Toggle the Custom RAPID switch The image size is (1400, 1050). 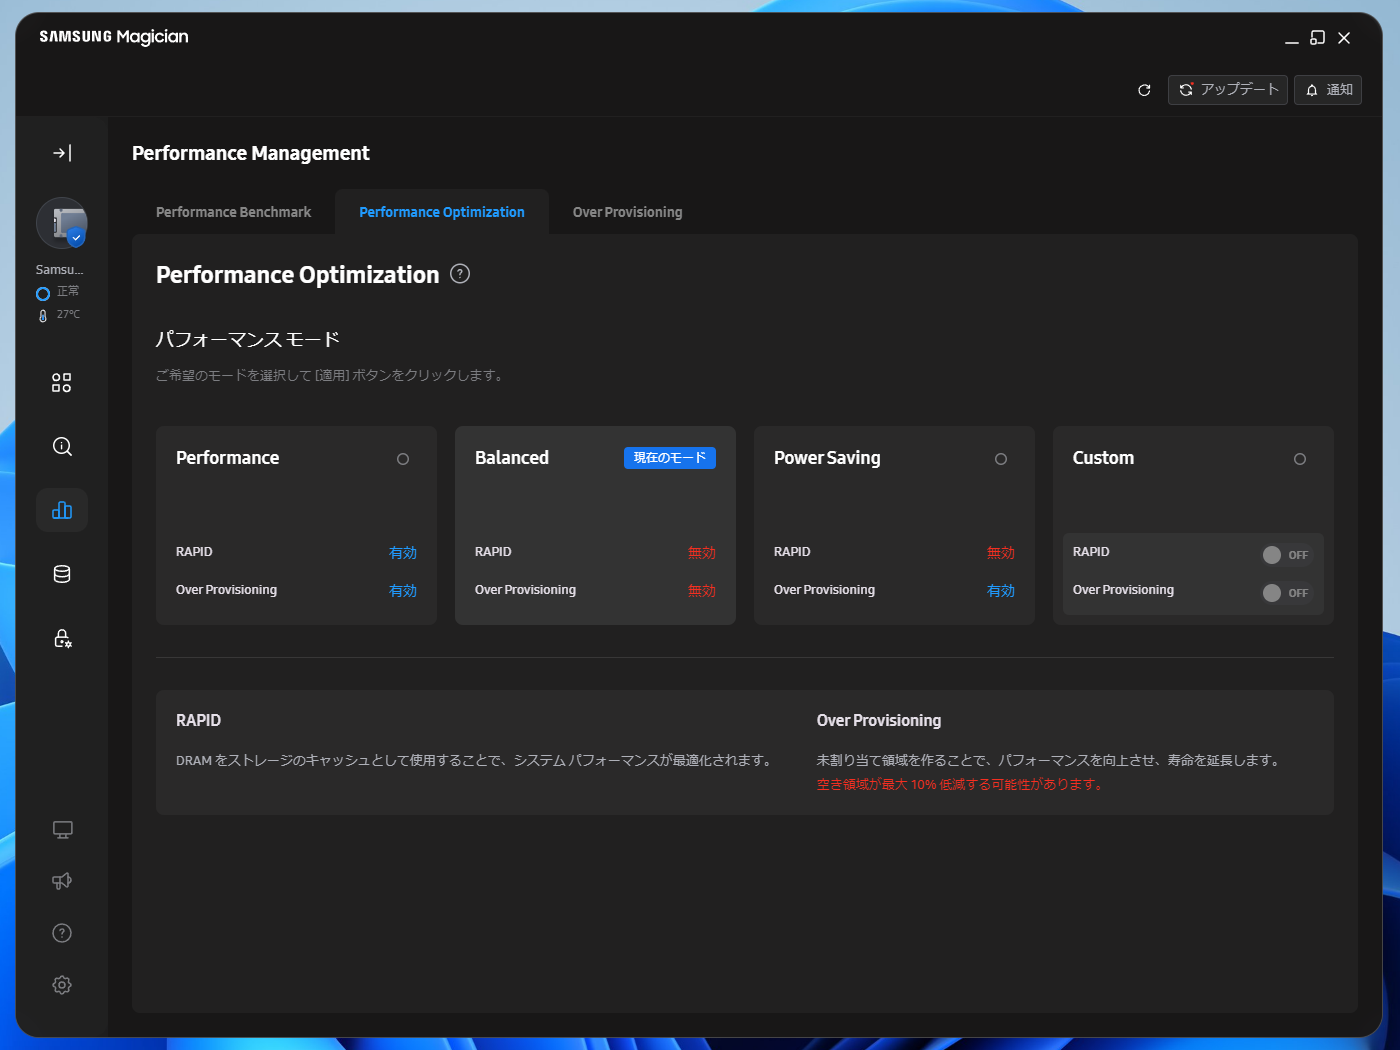(x=1286, y=555)
